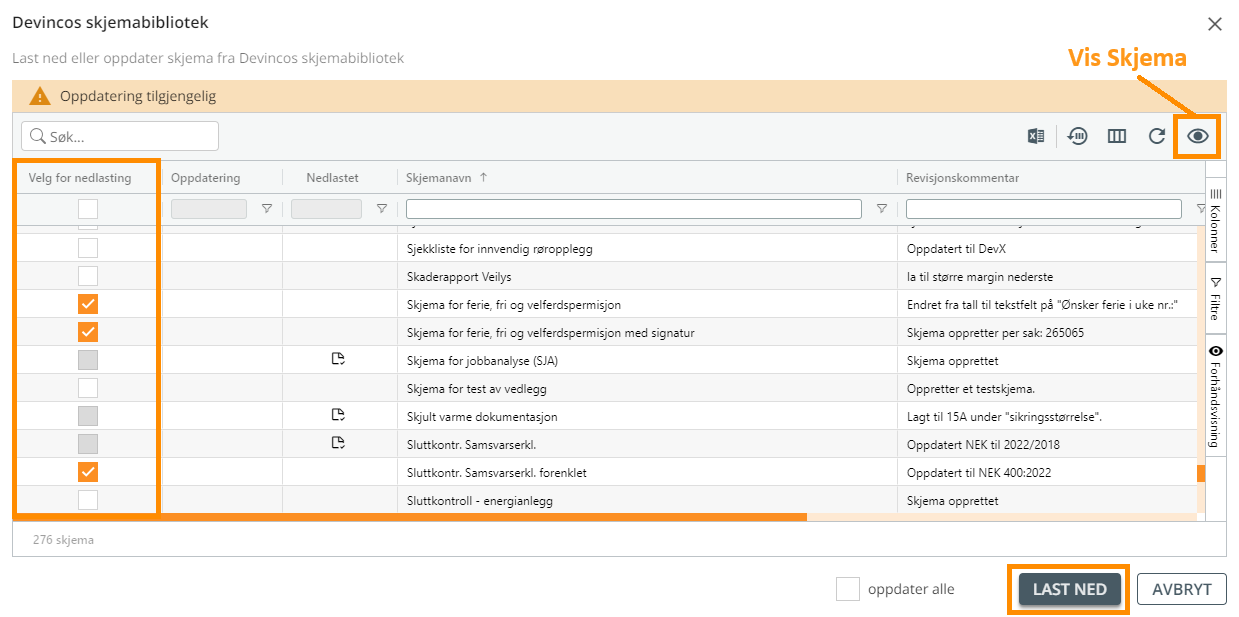Click the reset layout history icon

click(x=1078, y=136)
